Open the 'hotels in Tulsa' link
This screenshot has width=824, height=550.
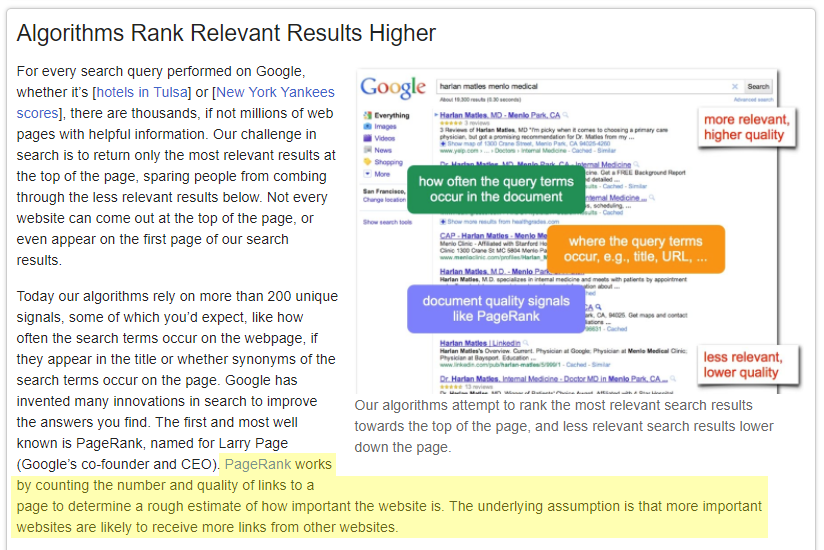tap(142, 92)
